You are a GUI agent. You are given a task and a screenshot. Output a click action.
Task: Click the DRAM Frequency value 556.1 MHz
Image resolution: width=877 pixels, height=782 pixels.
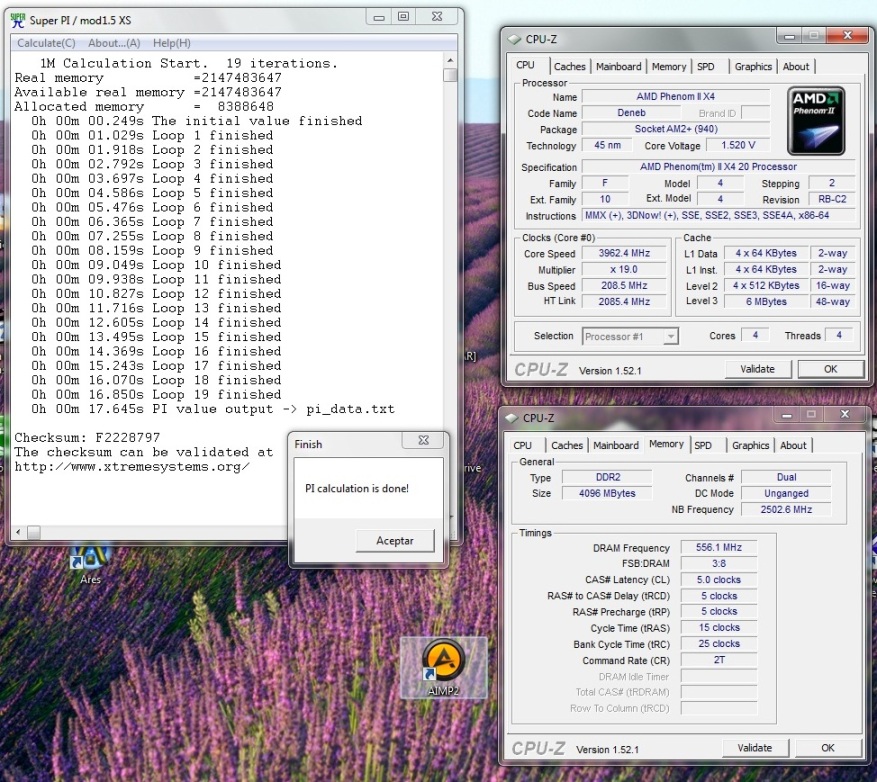(719, 548)
